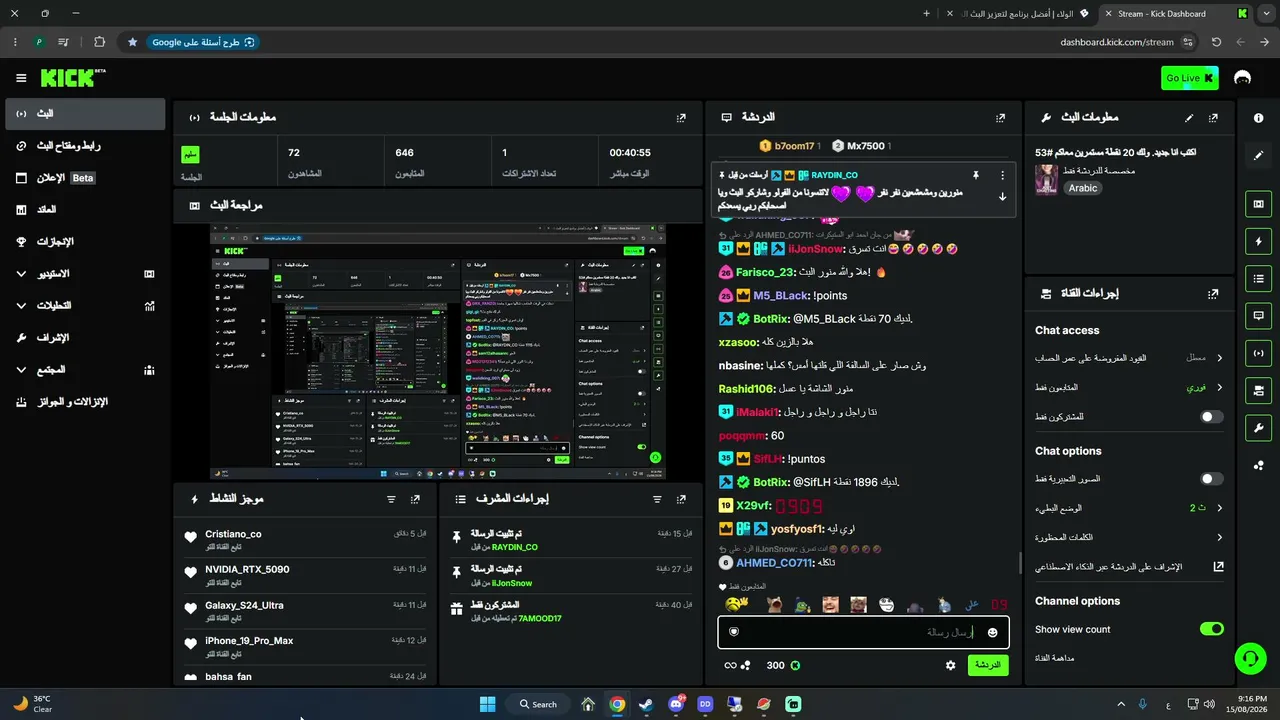The height and width of the screenshot is (720, 1280).
Task: Filter the موجز النشاط activity feed
Action: pos(391,499)
